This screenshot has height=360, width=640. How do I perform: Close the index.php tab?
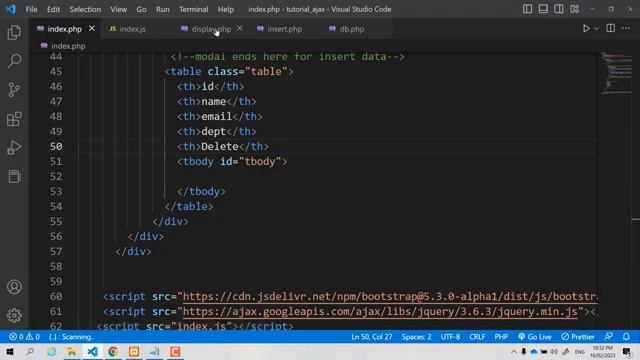point(92,29)
